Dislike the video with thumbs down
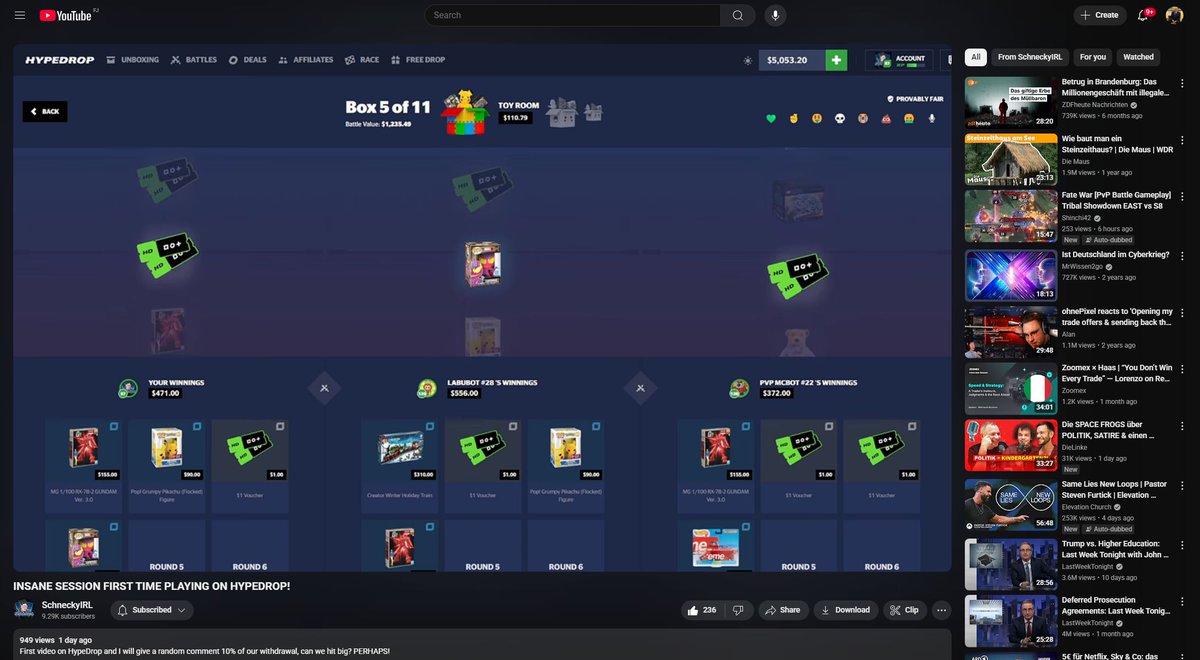The image size is (1200, 660). (738, 610)
